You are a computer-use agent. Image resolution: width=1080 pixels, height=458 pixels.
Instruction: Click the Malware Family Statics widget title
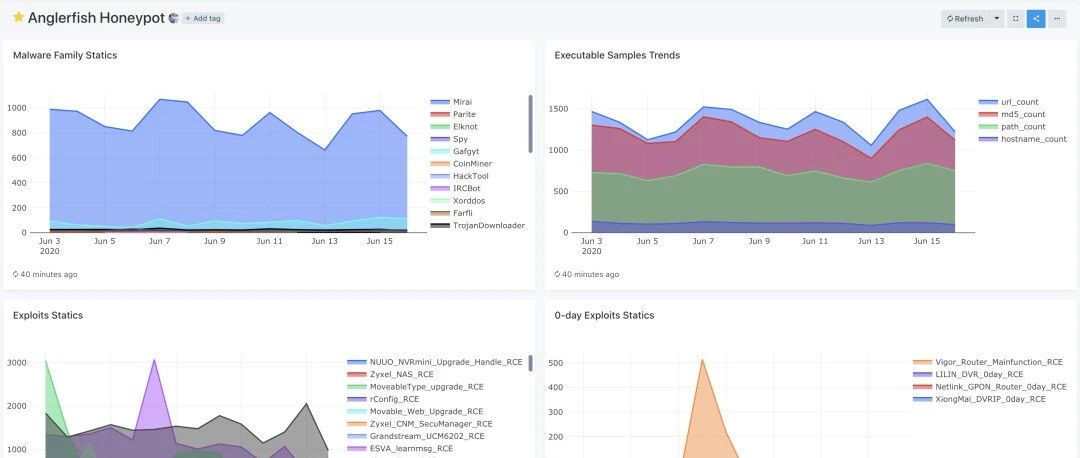coord(65,55)
